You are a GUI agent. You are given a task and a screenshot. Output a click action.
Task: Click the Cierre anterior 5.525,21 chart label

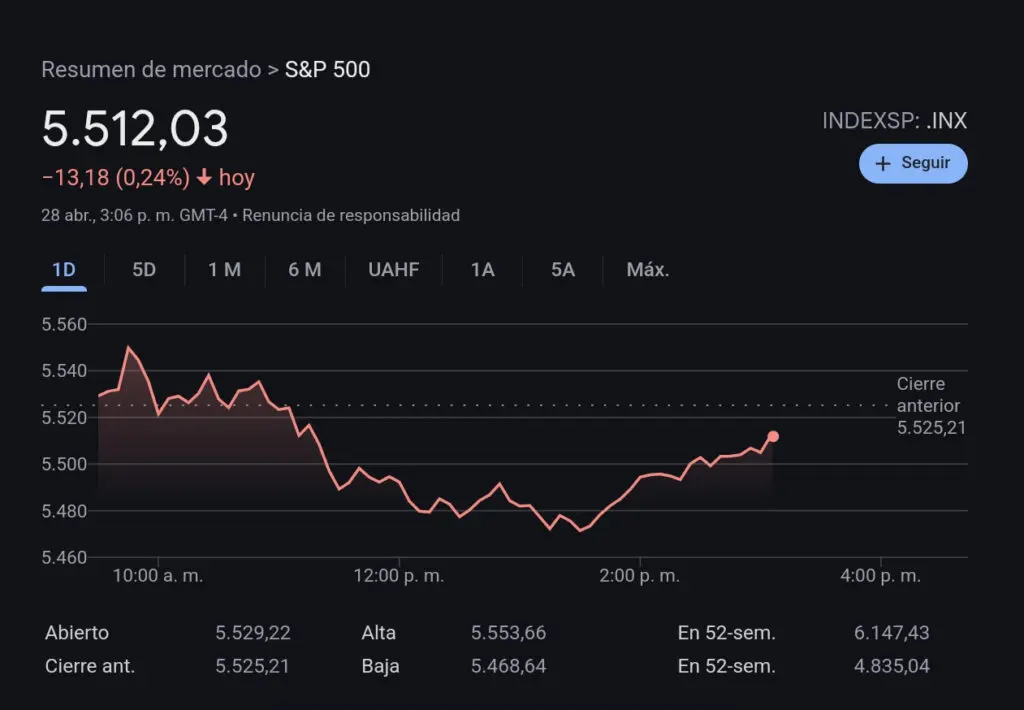coord(931,406)
